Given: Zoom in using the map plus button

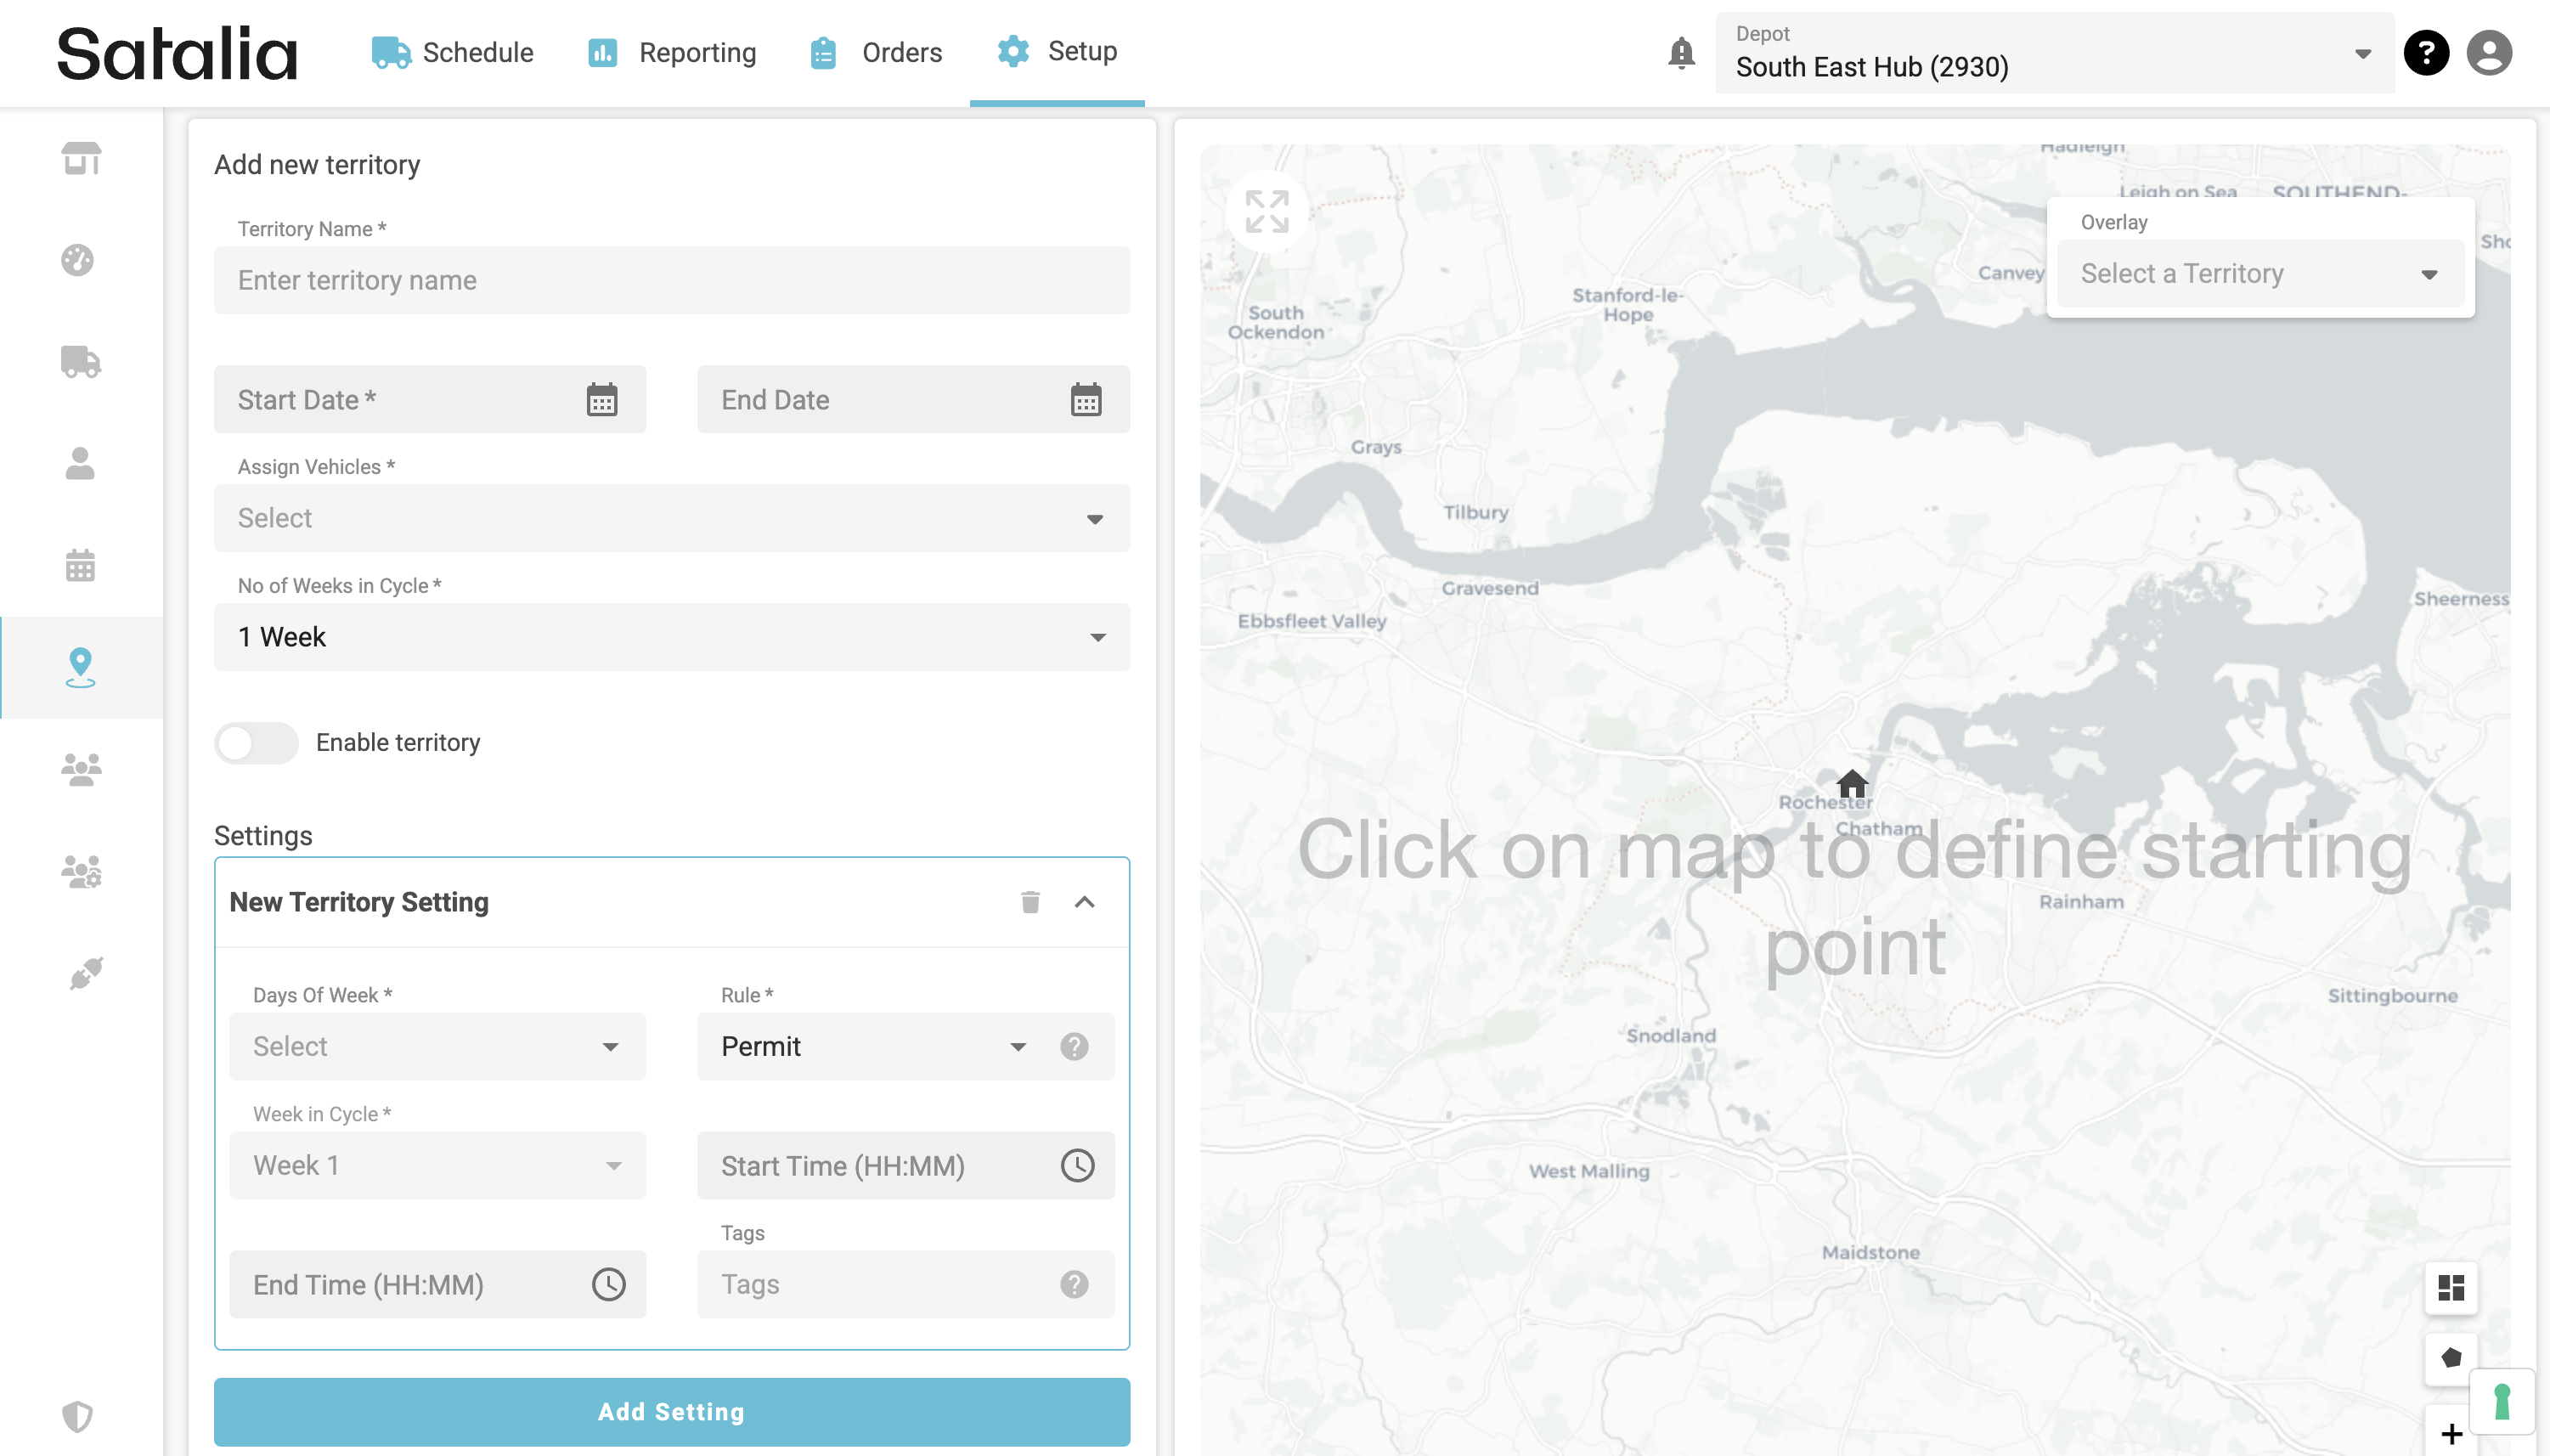Looking at the screenshot, I should click(2450, 1433).
